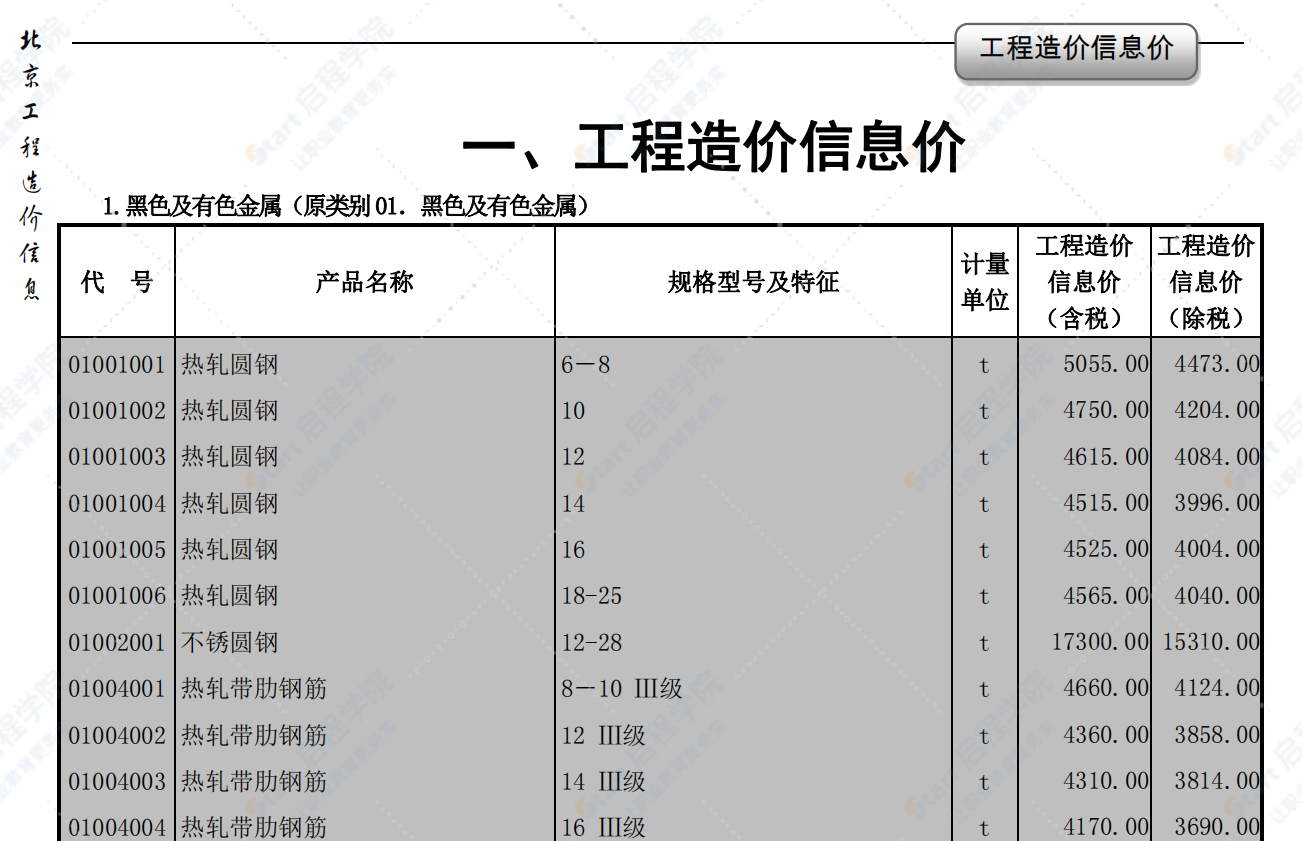Click tax-included price 4750.00

1106,411
